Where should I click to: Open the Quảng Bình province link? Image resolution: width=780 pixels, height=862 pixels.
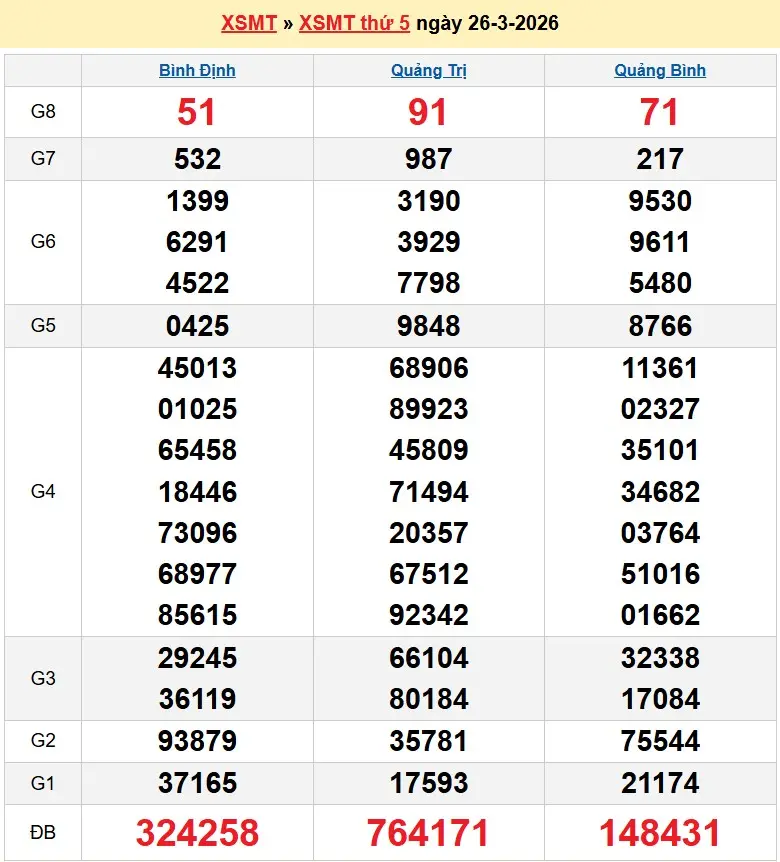(660, 70)
